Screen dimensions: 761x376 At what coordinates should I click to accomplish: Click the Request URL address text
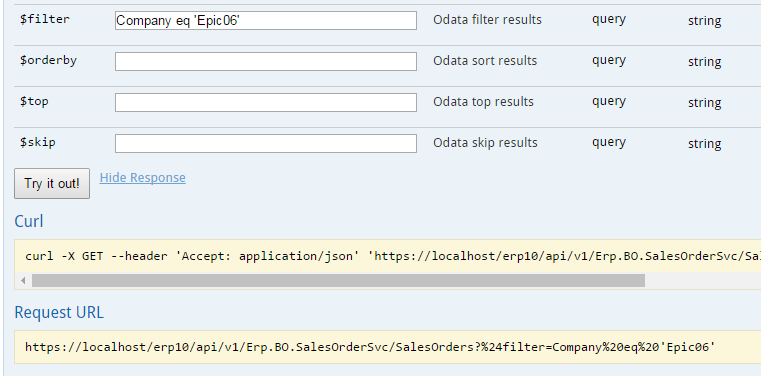(x=370, y=347)
